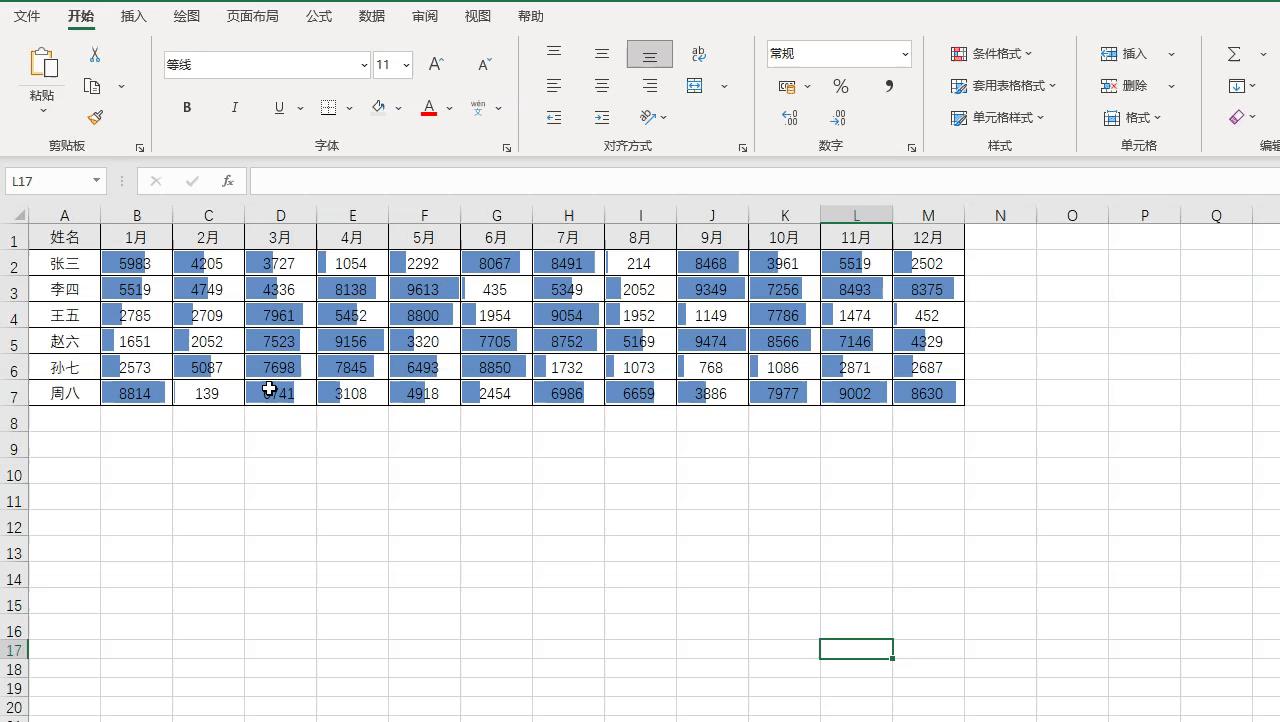Click the wrap text icon
The width and height of the screenshot is (1280, 722).
coord(698,53)
